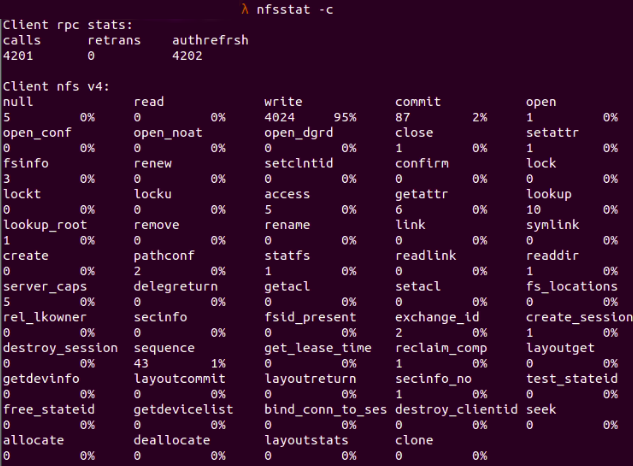Click the 'create_session' operation label
The width and height of the screenshot is (633, 466).
[x=579, y=317]
